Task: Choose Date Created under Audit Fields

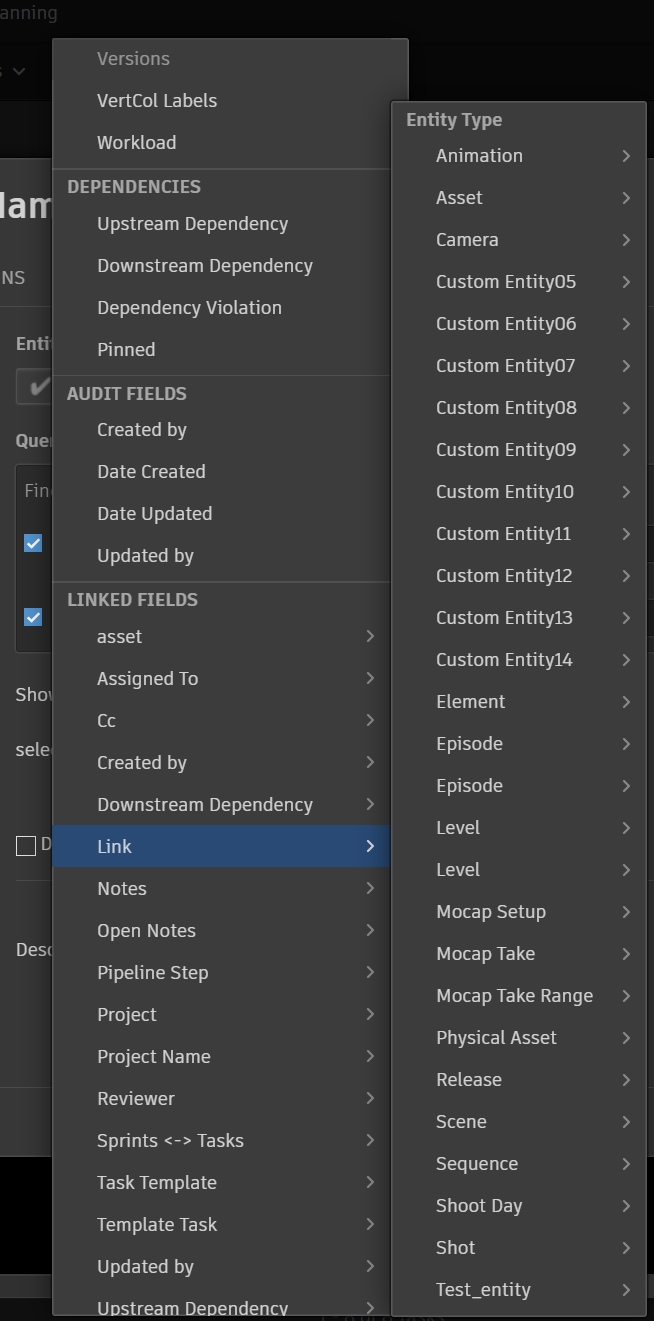Action: tap(151, 472)
